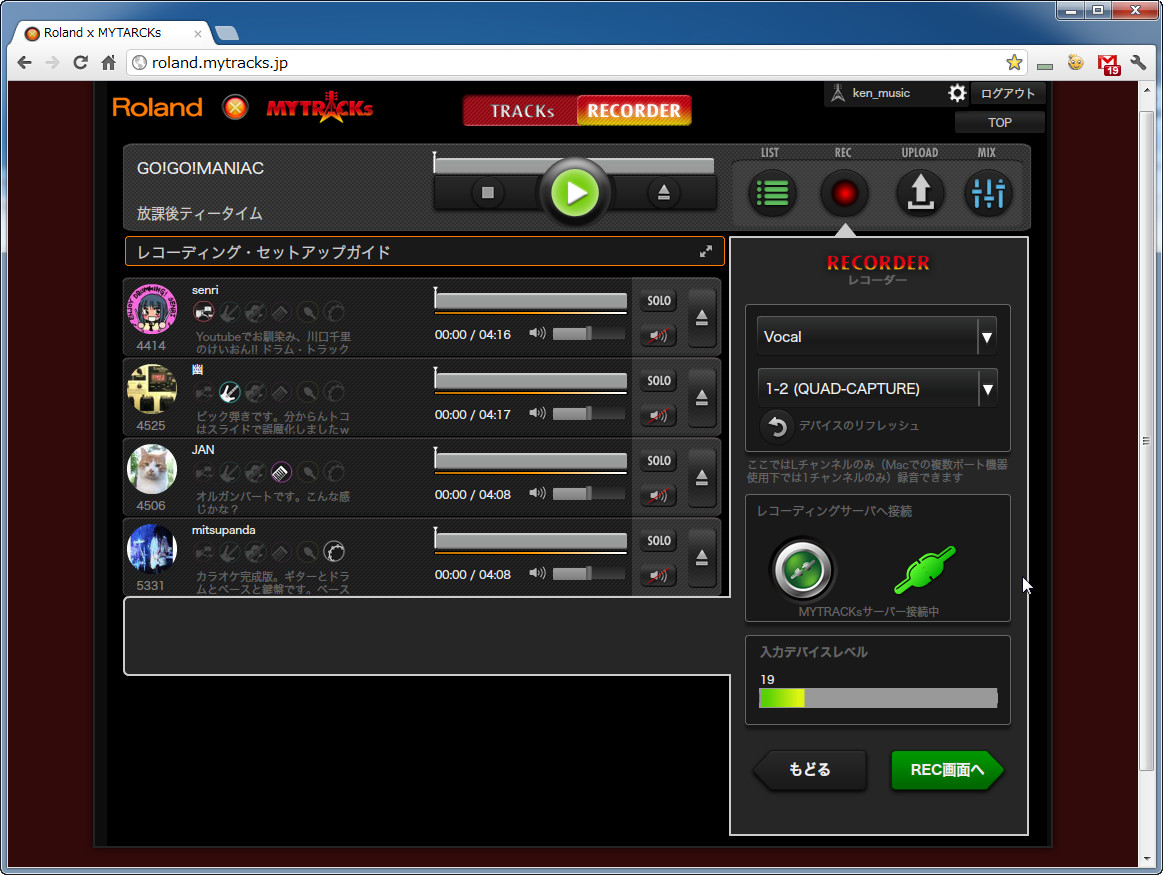
Task: Toggle SOLO on mitsupanda's track
Action: pyautogui.click(x=659, y=541)
